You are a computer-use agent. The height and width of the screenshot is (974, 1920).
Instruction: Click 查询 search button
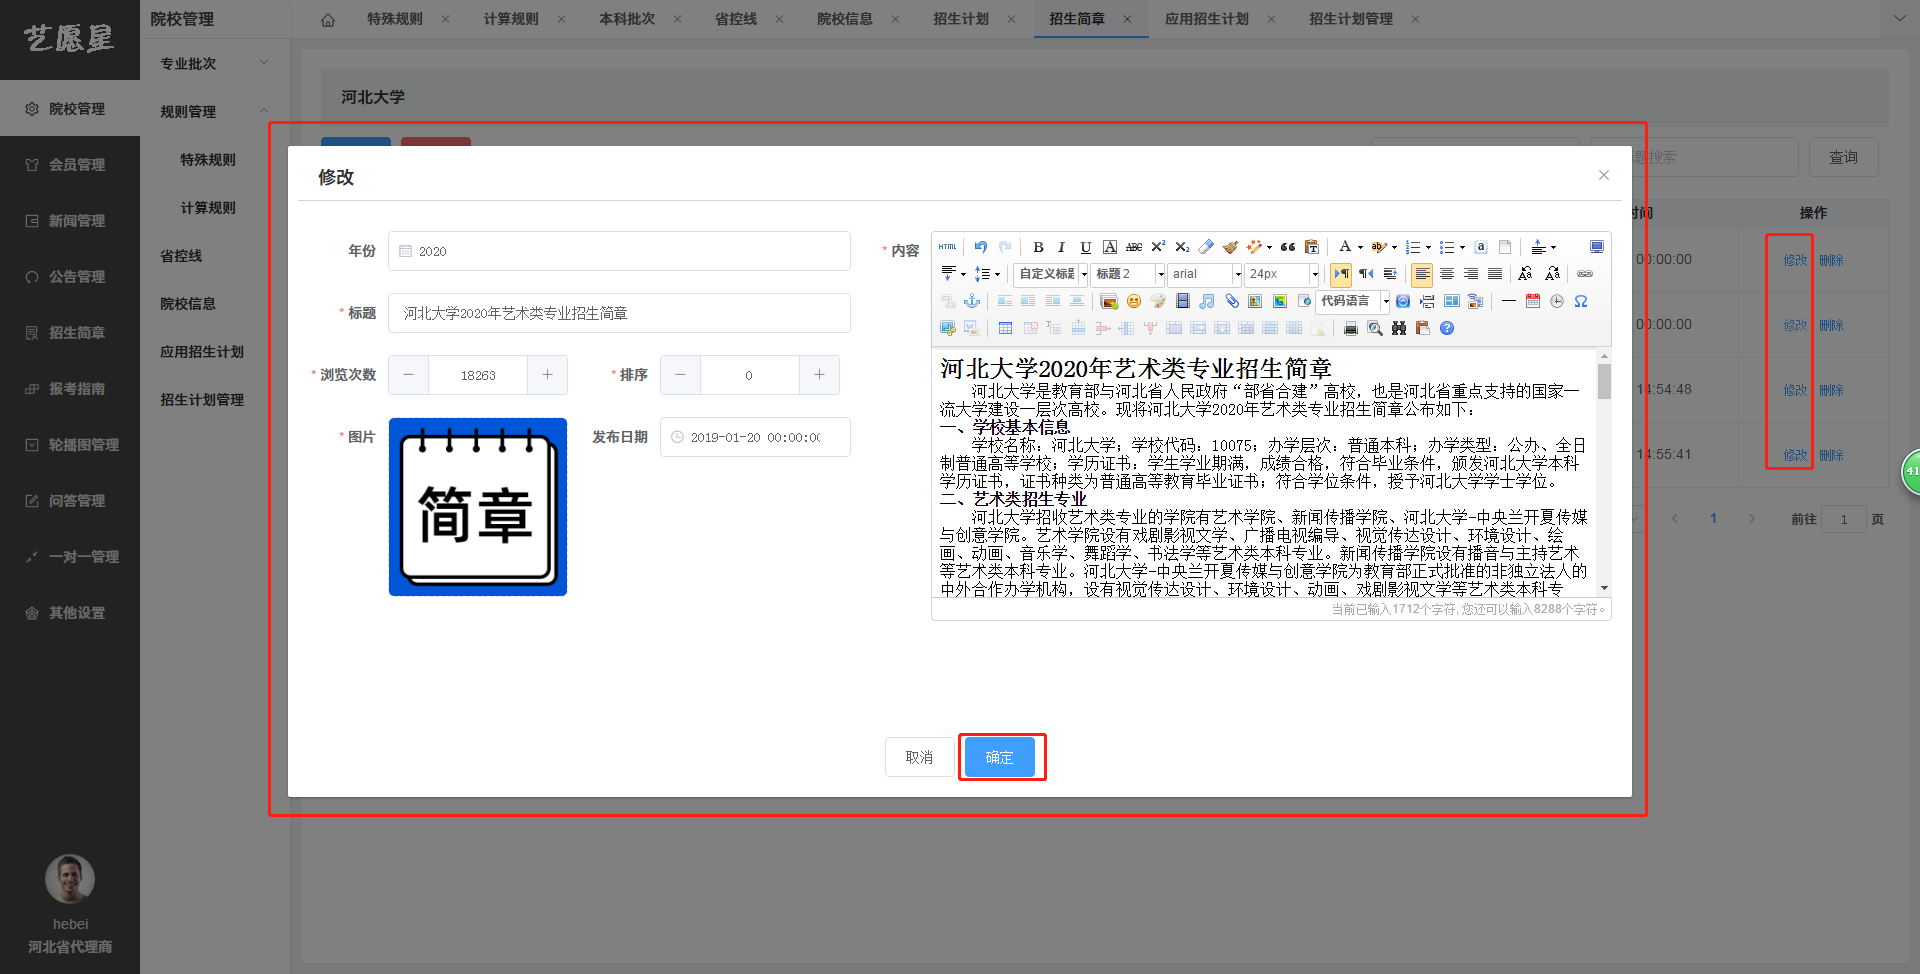pos(1843,157)
